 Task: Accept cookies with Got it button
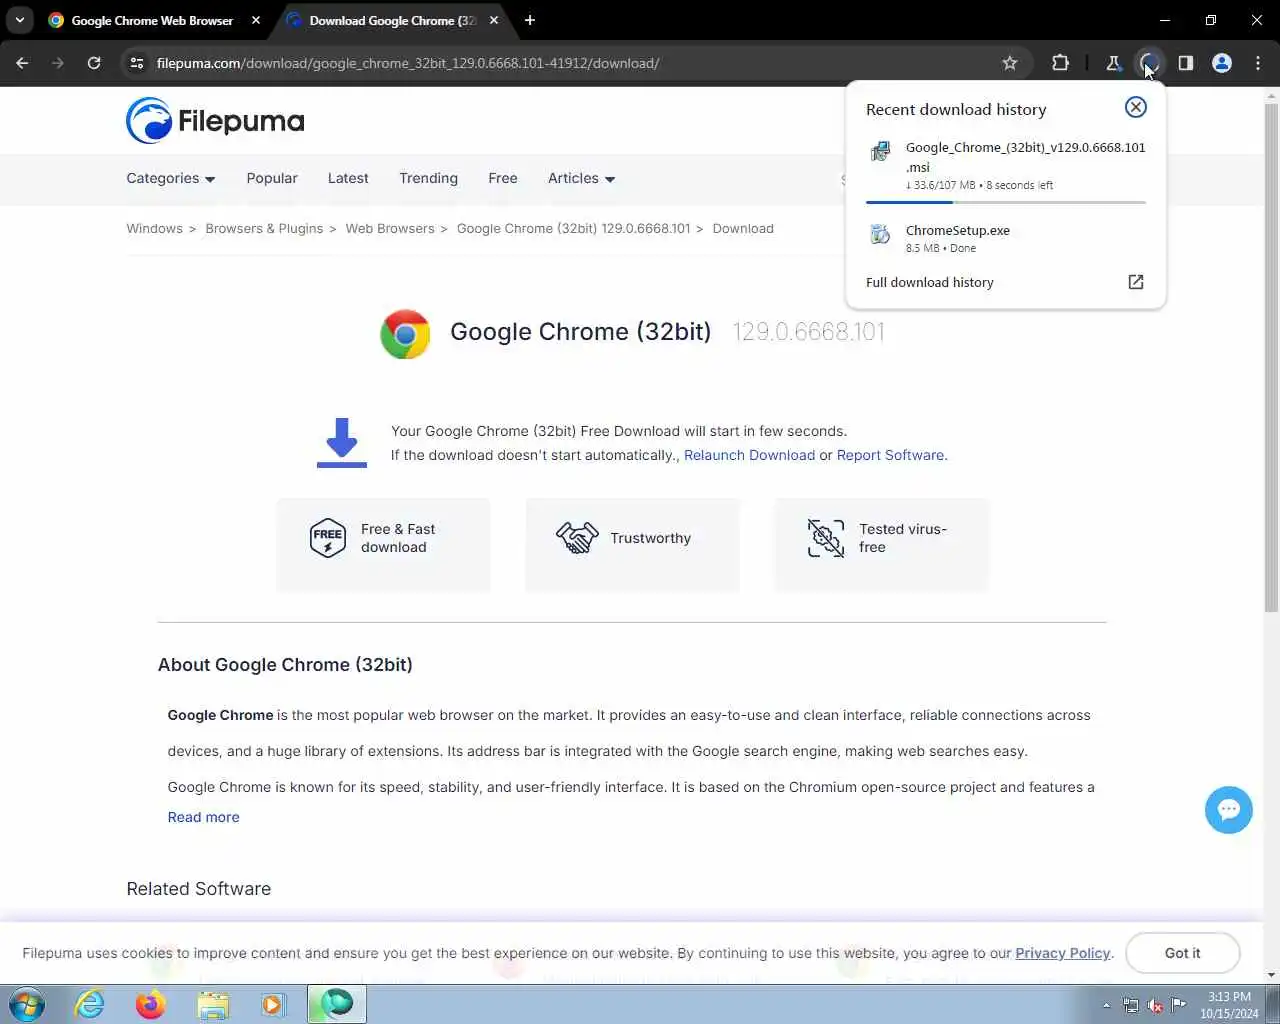point(1183,953)
